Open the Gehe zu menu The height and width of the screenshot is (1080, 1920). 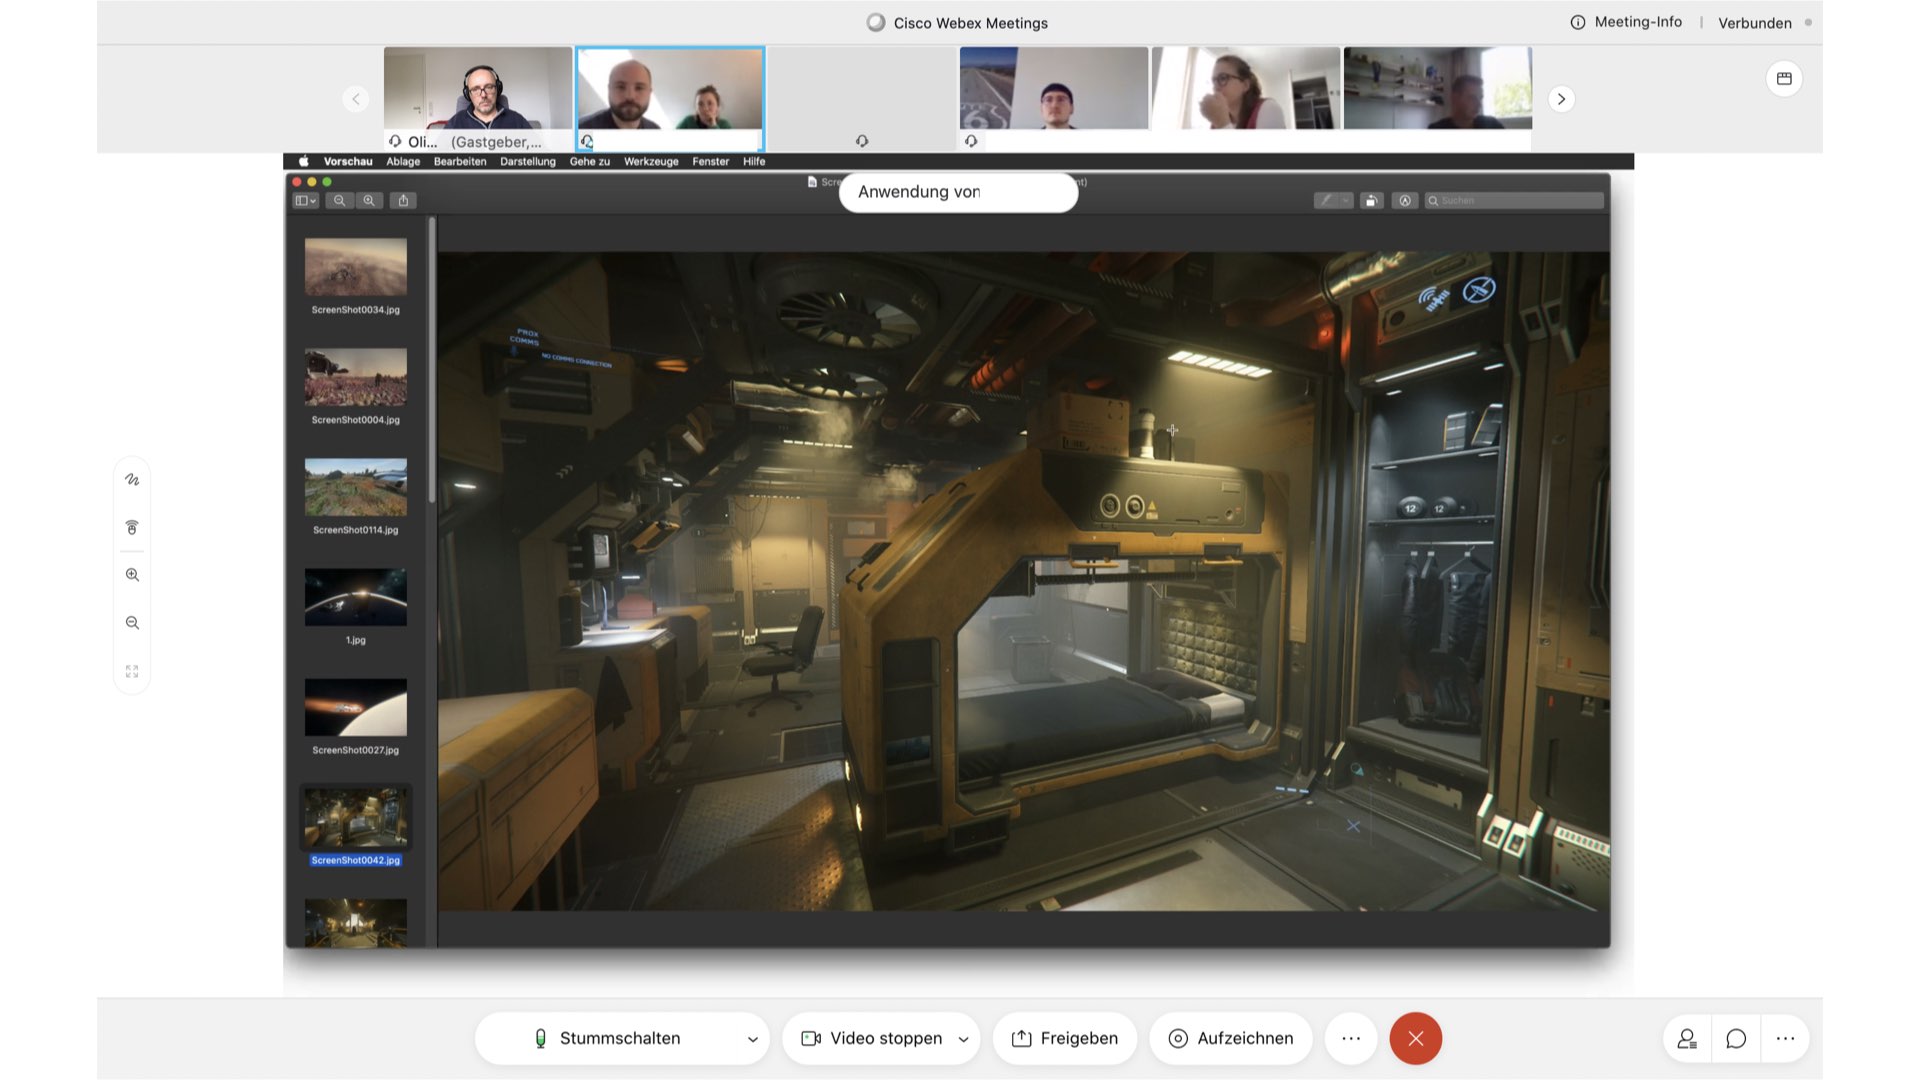click(x=590, y=161)
